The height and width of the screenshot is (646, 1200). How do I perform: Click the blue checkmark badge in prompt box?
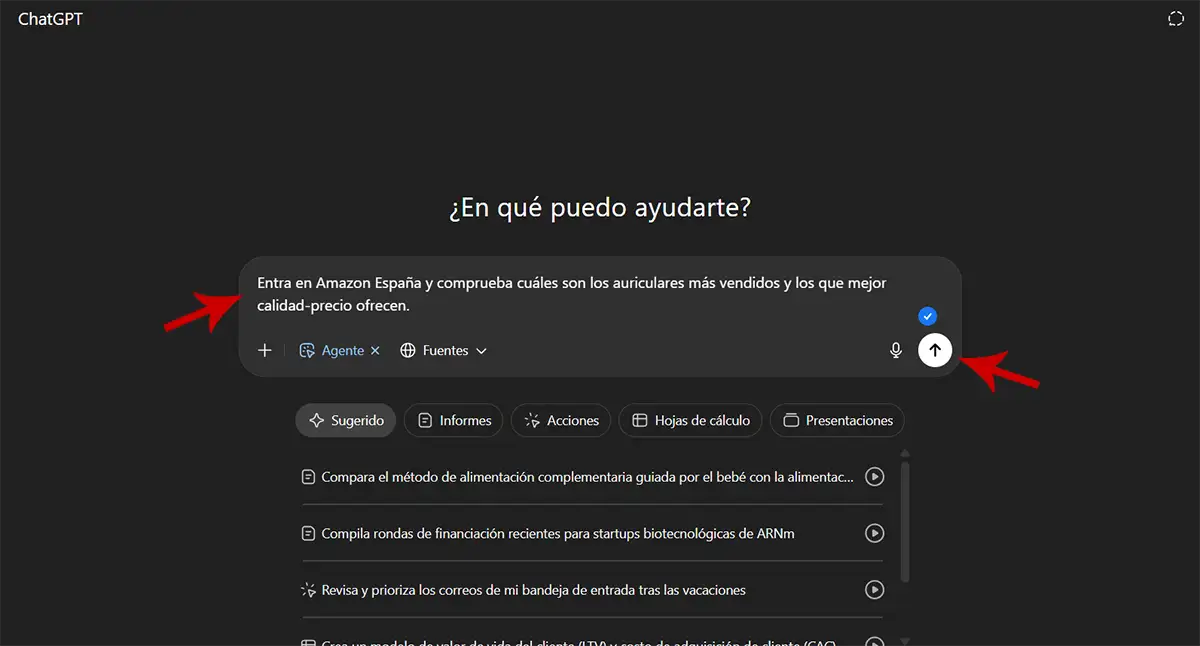coord(927,316)
